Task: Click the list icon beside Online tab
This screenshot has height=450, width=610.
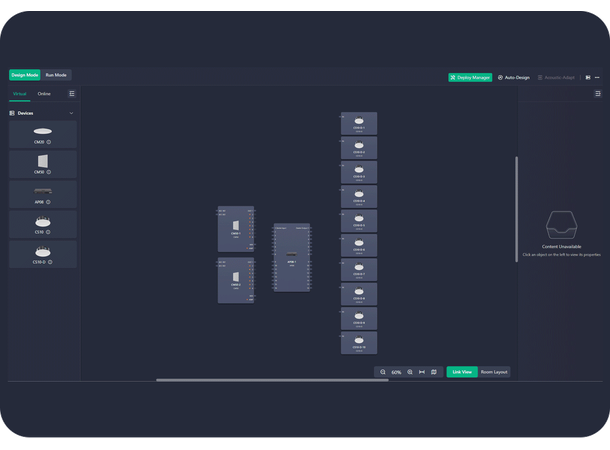Action: coord(71,94)
